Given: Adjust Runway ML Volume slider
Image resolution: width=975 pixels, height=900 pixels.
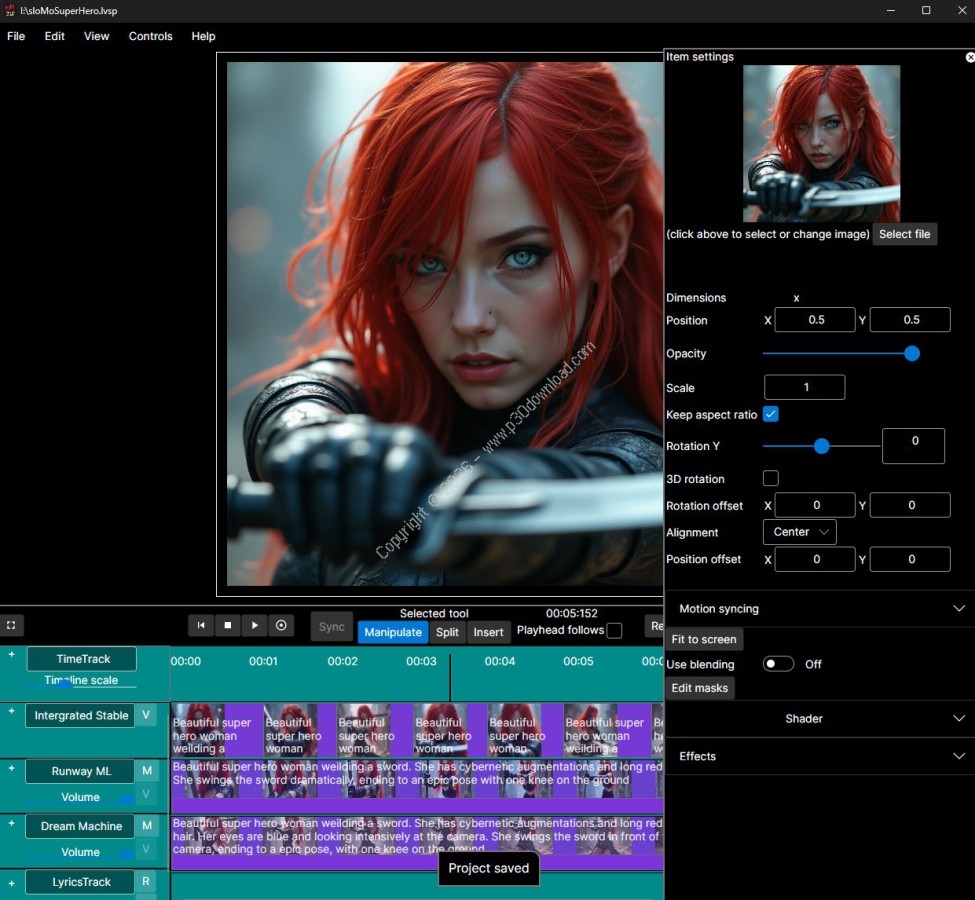Looking at the screenshot, I should click(126, 799).
